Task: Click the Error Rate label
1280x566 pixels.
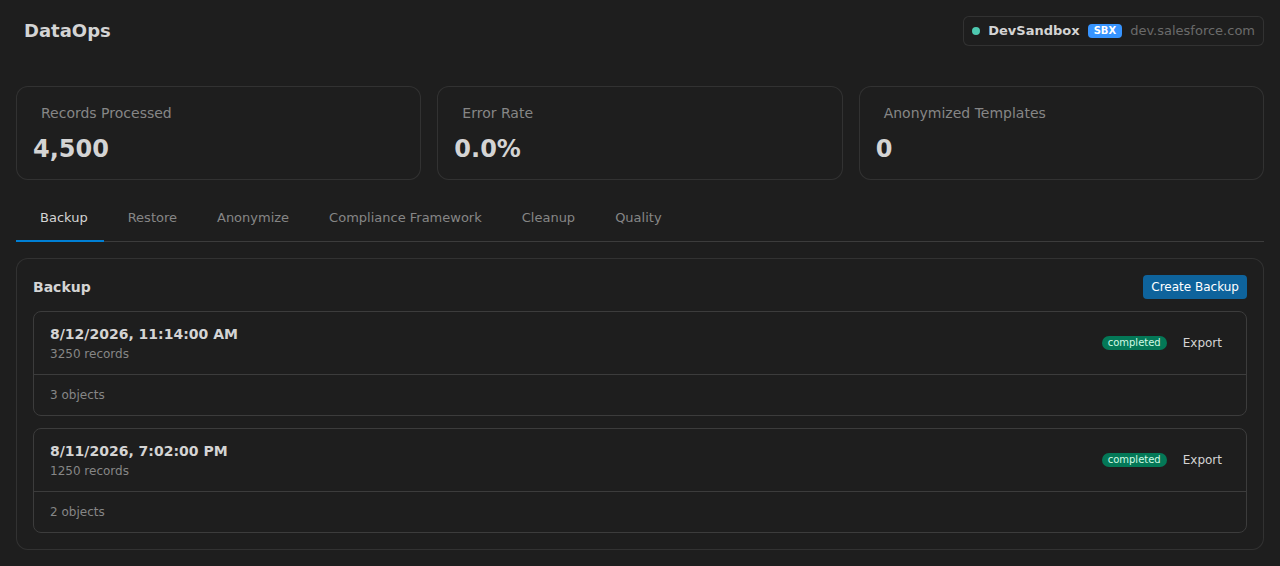Action: coord(497,113)
